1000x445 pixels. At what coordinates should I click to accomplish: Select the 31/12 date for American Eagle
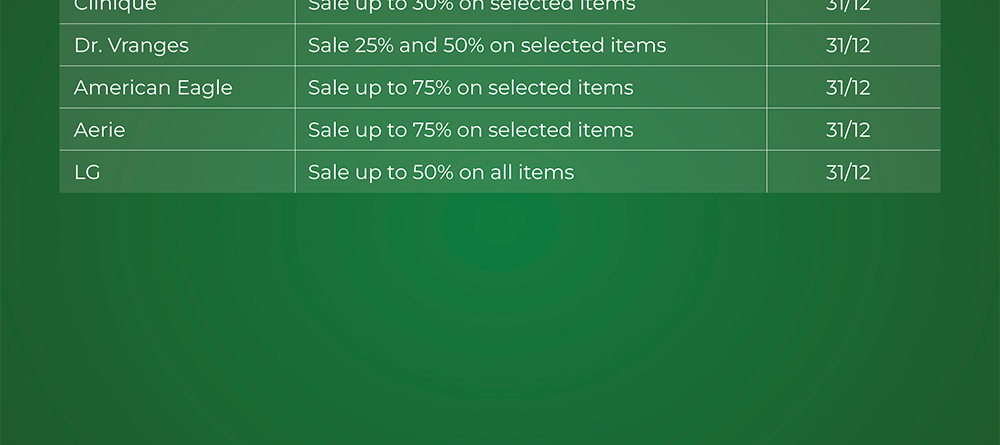coord(848,88)
